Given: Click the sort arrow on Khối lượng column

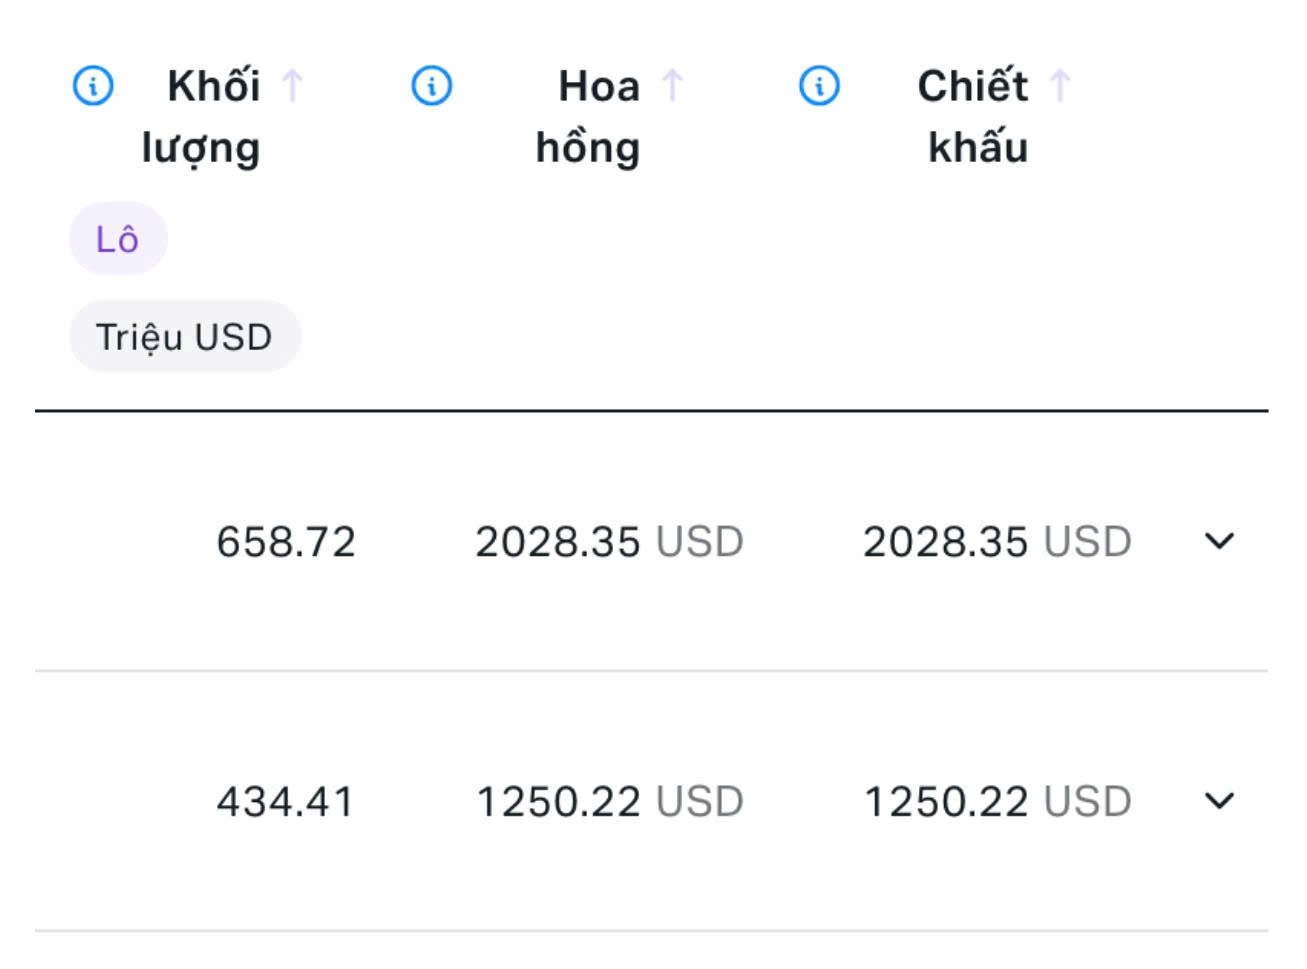Looking at the screenshot, I should pos(290,86).
